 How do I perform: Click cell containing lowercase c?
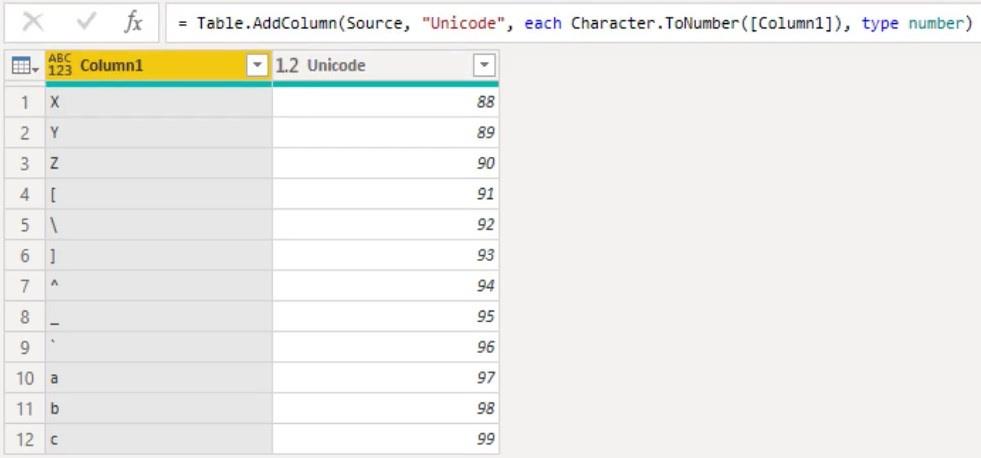tap(159, 439)
